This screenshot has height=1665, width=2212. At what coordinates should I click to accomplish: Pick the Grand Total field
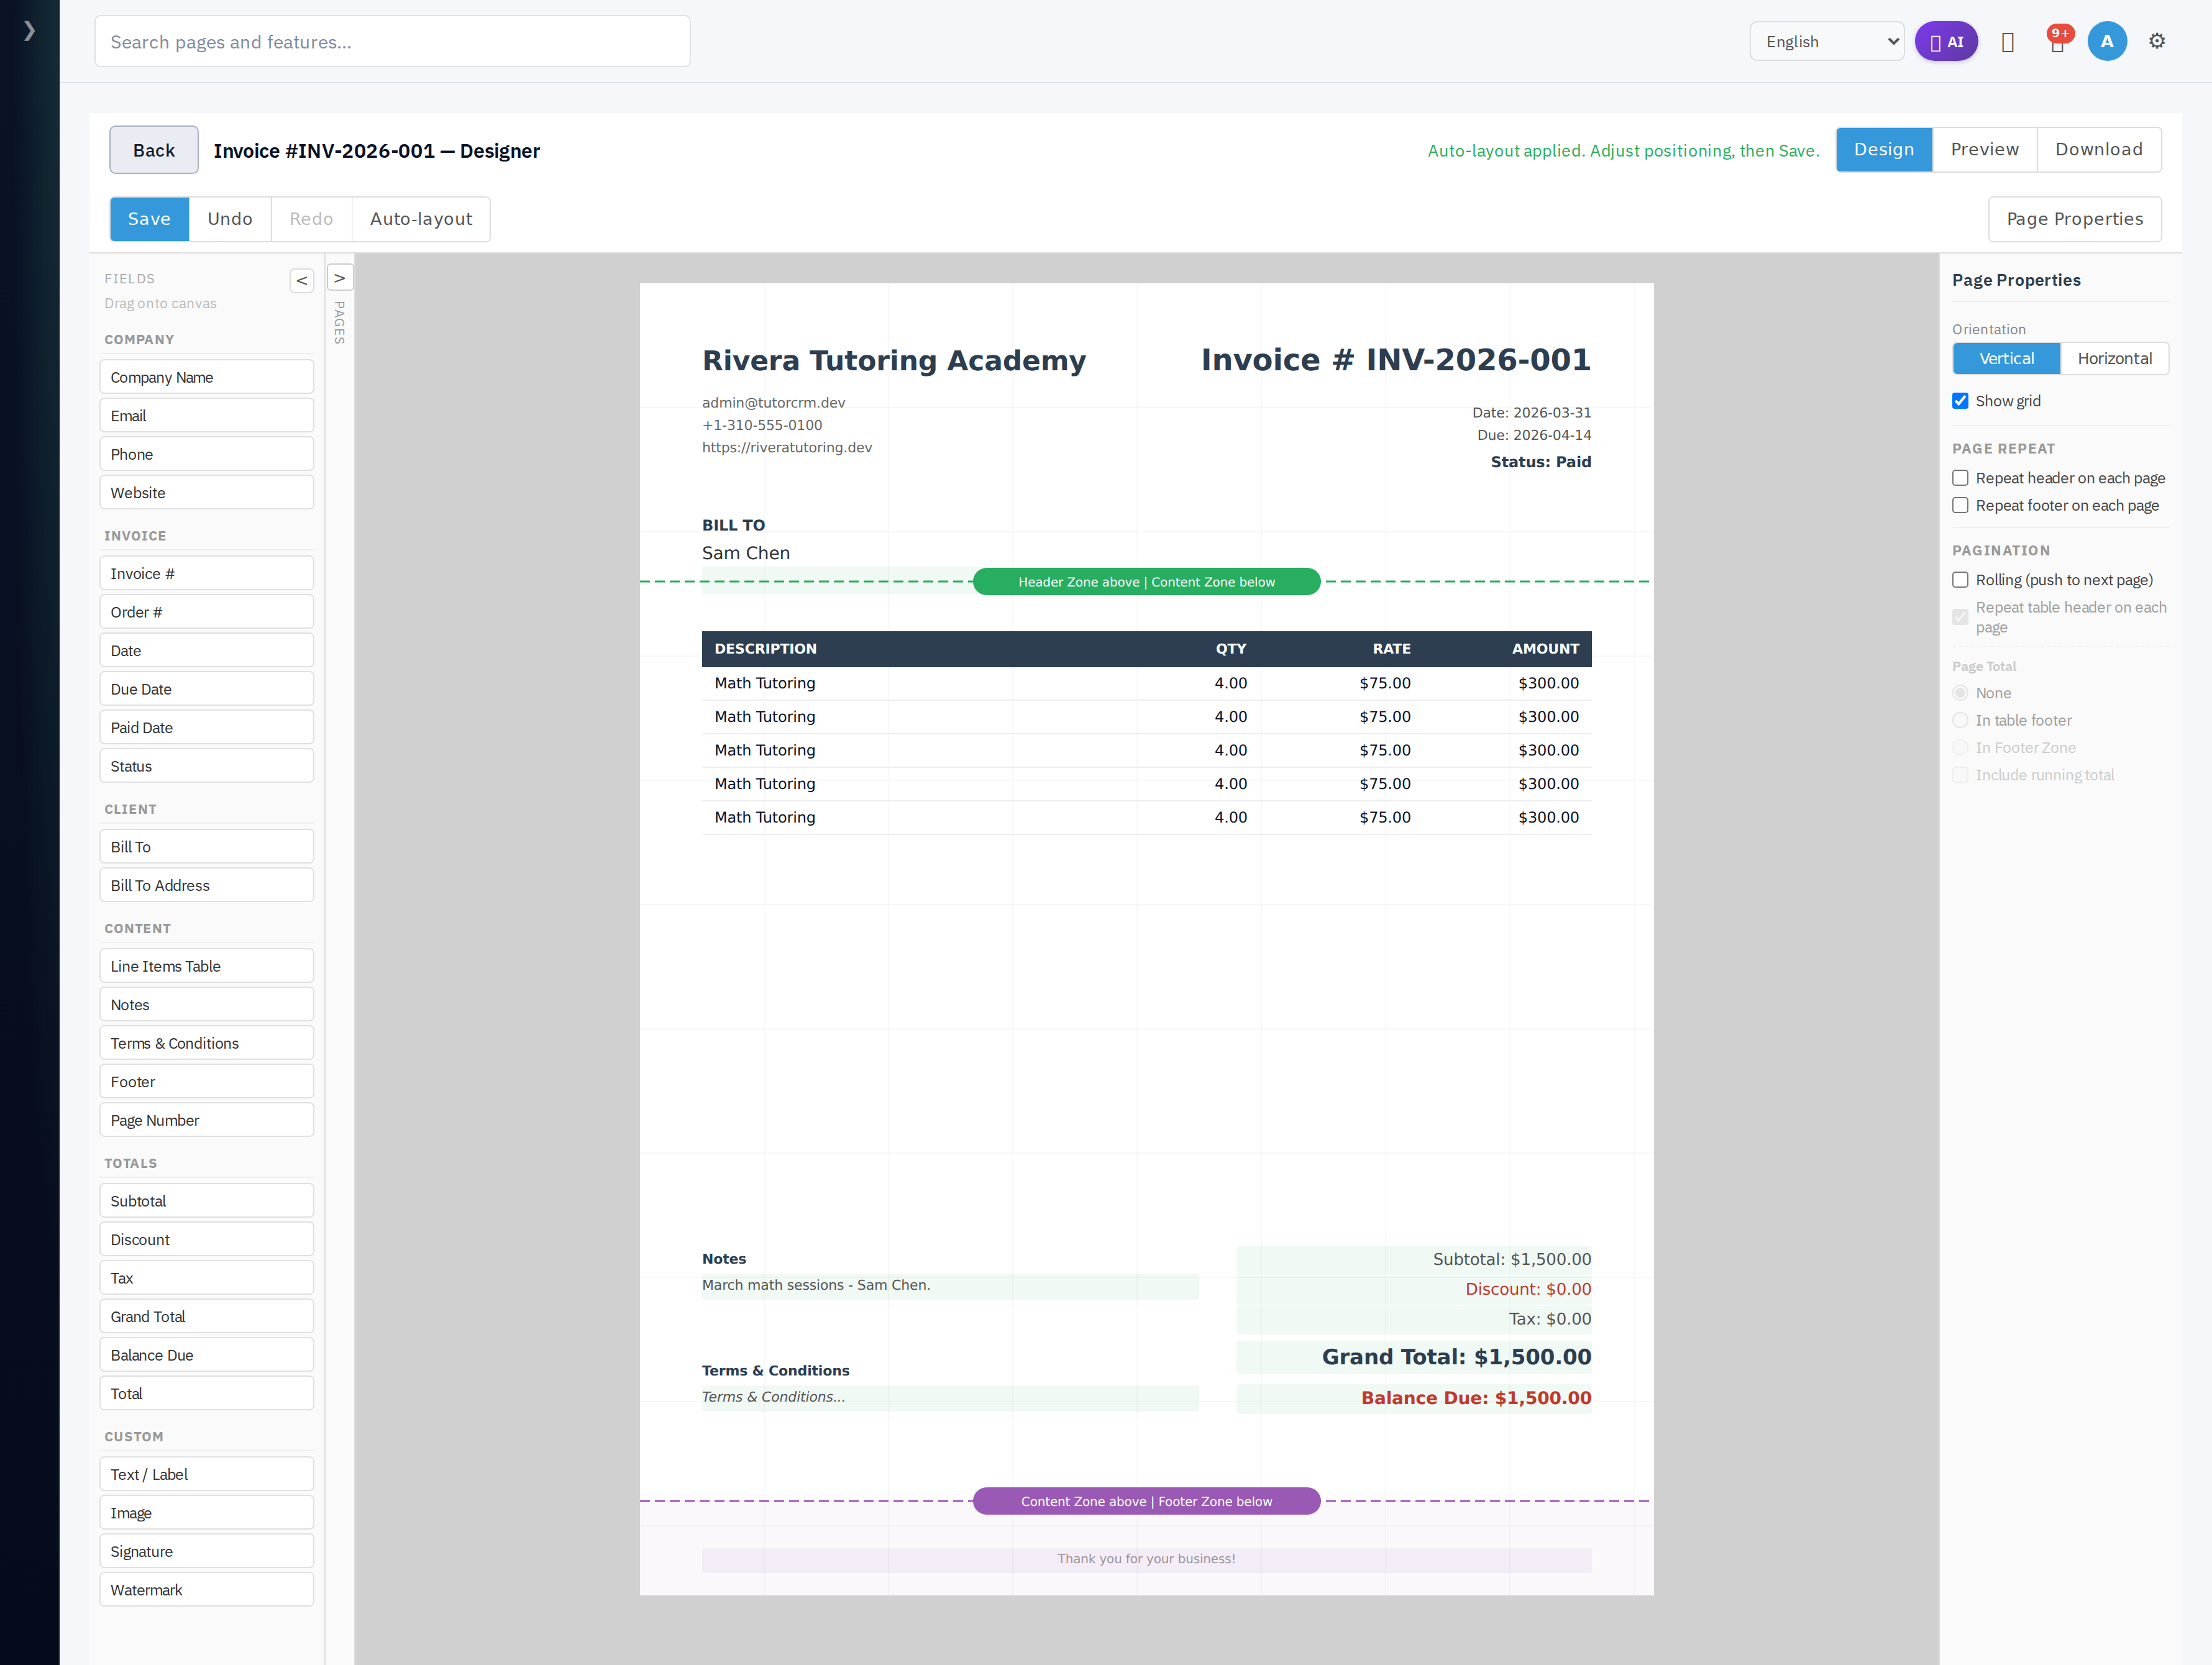pyautogui.click(x=206, y=1316)
